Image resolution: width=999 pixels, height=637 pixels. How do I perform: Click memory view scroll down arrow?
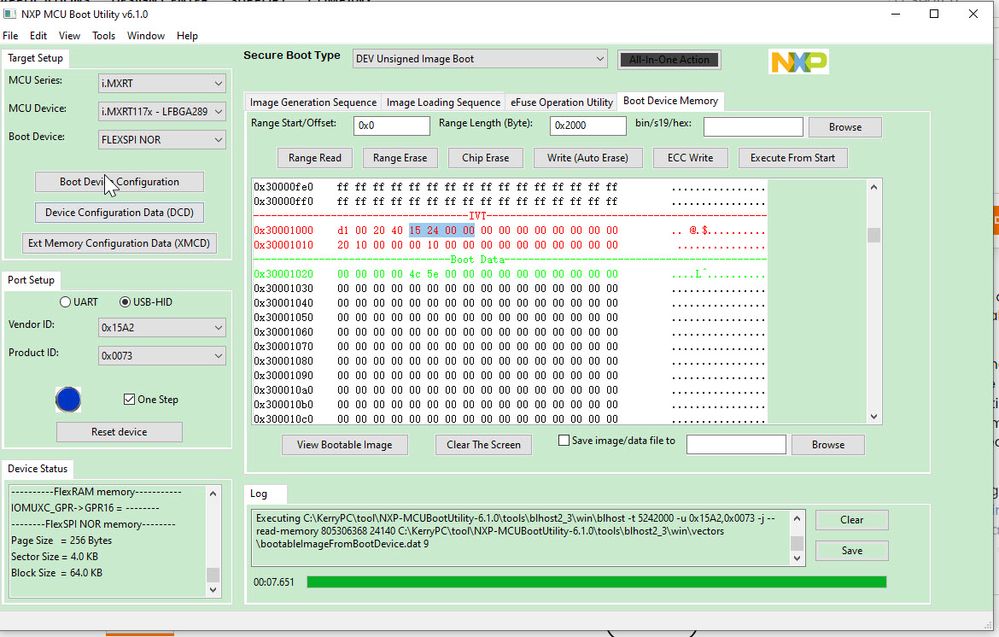(874, 416)
